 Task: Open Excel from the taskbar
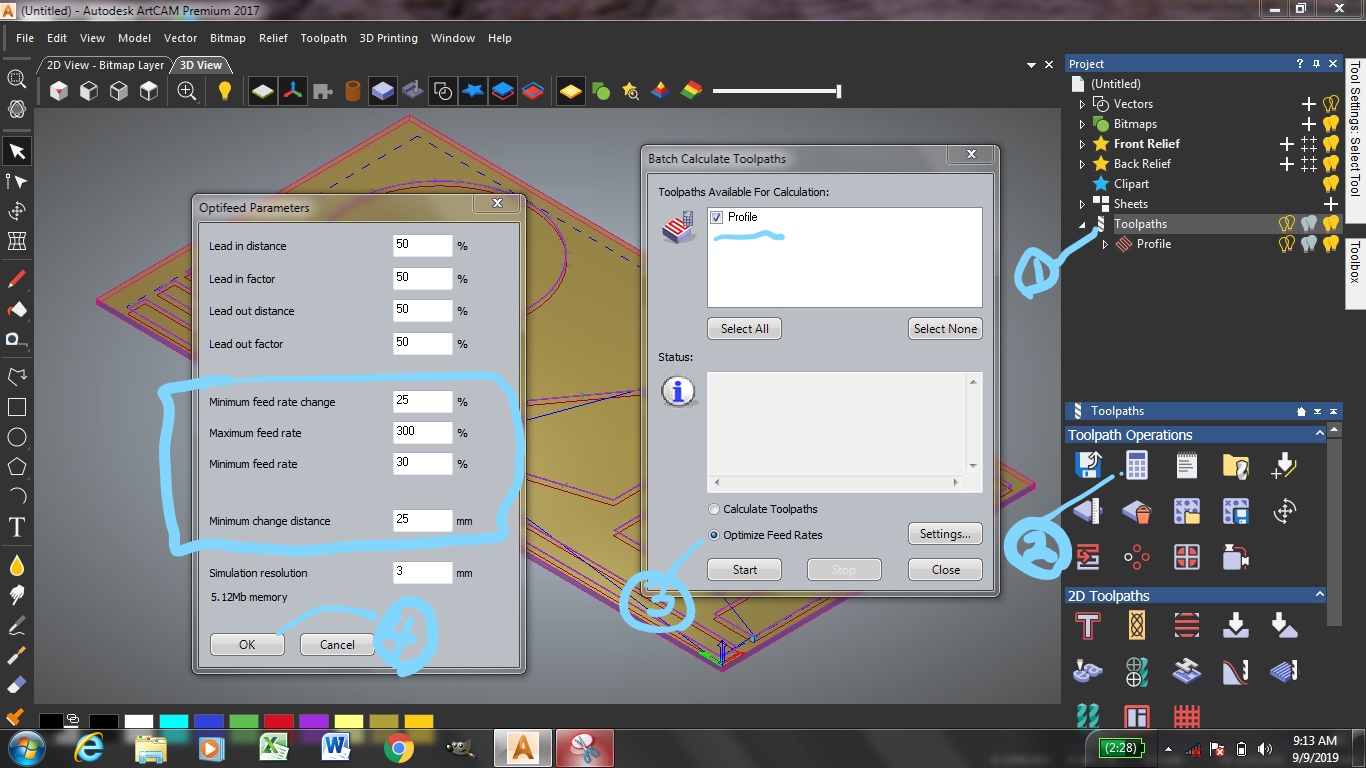point(274,747)
